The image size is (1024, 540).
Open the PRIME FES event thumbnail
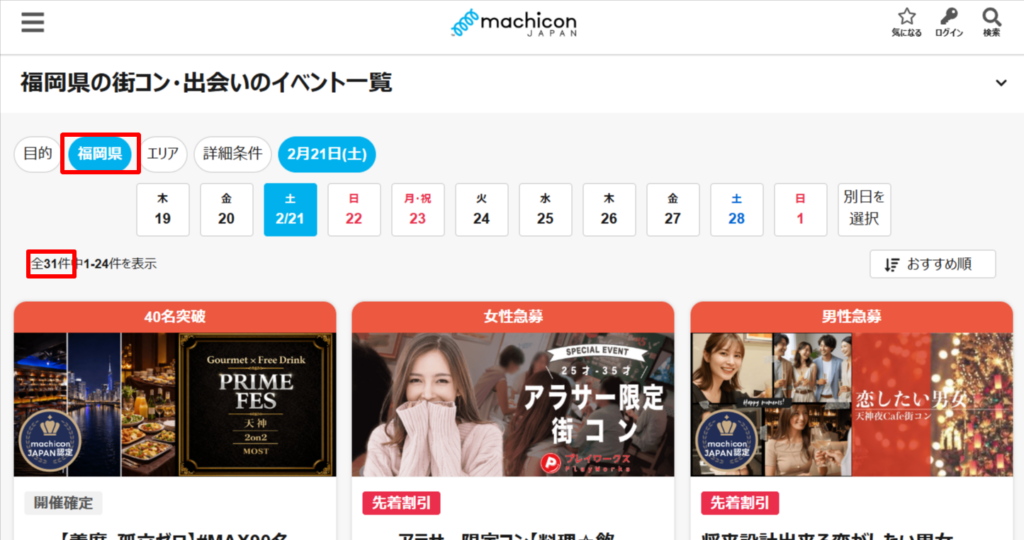point(175,404)
